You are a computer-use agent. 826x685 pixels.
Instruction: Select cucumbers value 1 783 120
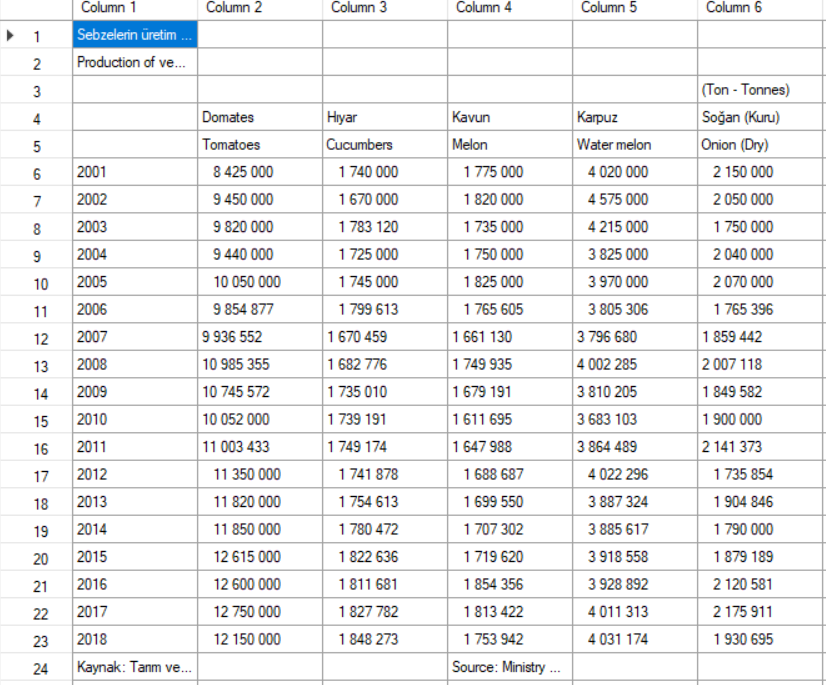[385, 227]
